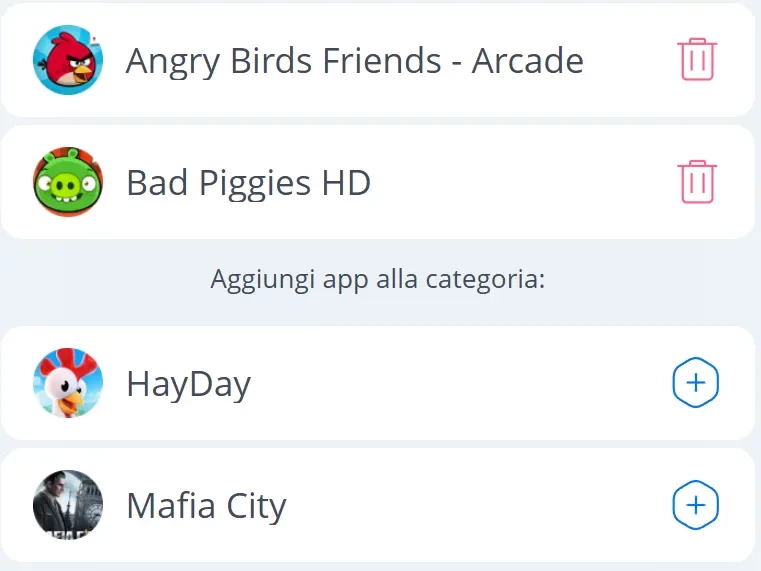Click the 'HayDay' app name
Screen dimensions: 761x571
(x=188, y=384)
